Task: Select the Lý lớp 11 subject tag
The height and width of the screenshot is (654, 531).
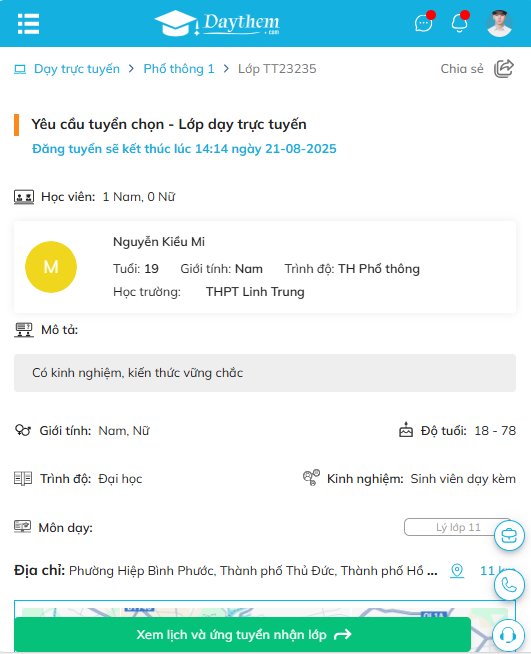Action: (x=458, y=527)
